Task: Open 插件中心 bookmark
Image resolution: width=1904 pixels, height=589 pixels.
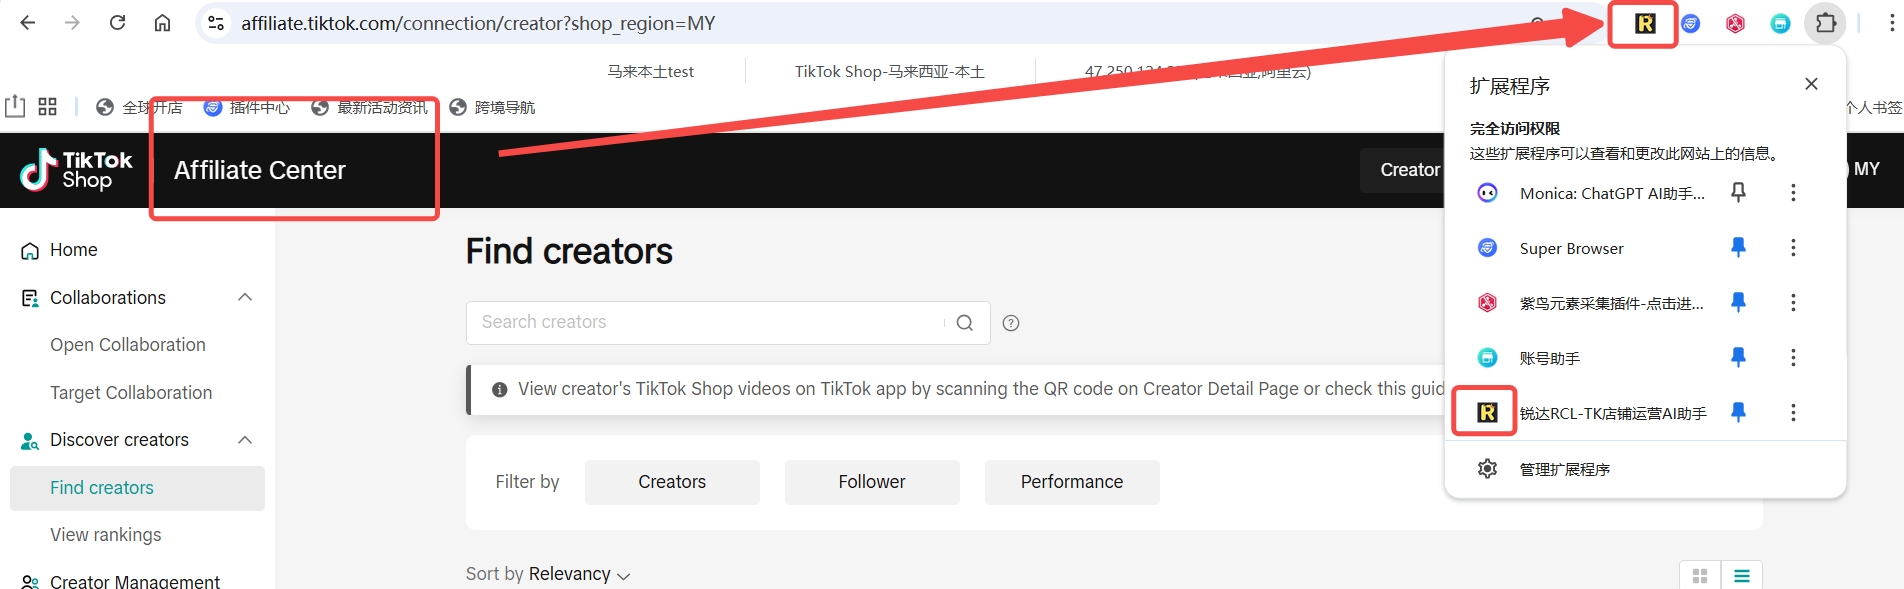Action: point(247,107)
